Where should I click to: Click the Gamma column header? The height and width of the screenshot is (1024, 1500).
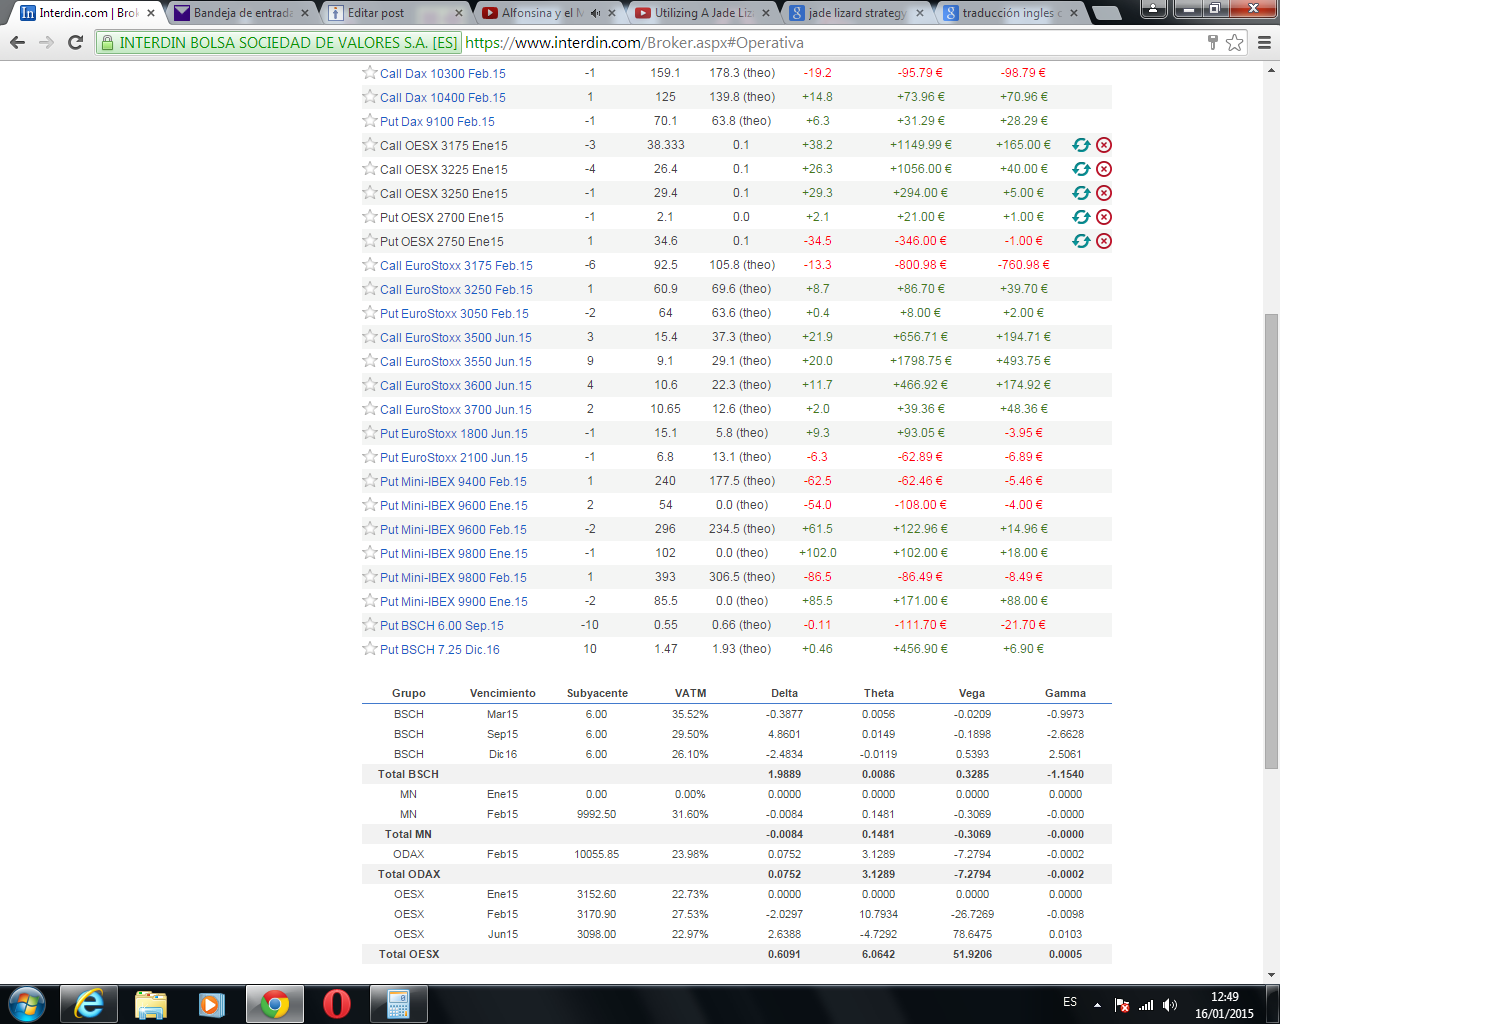[x=1065, y=693]
